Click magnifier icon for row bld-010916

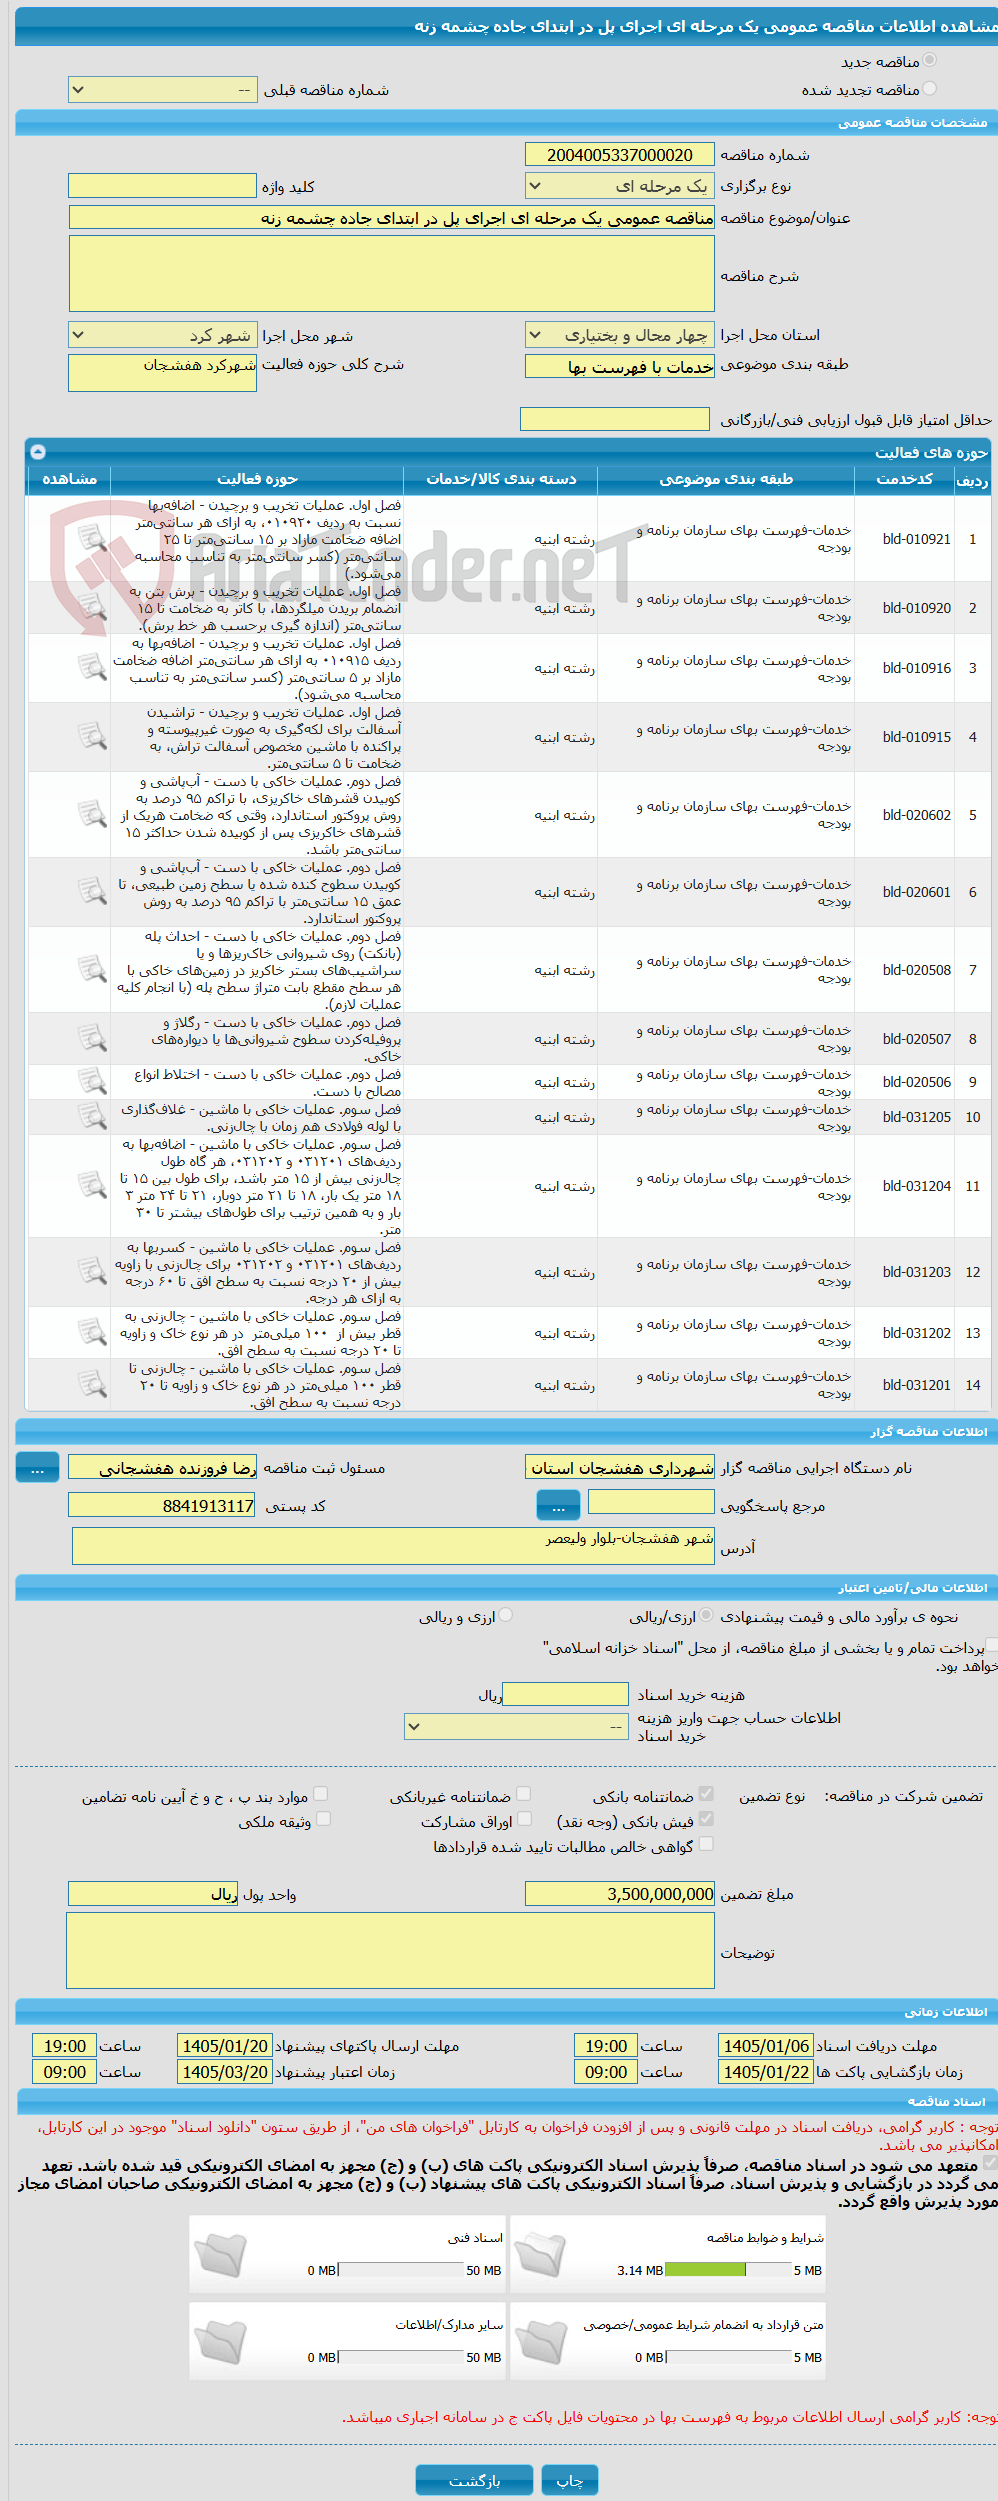(x=92, y=667)
